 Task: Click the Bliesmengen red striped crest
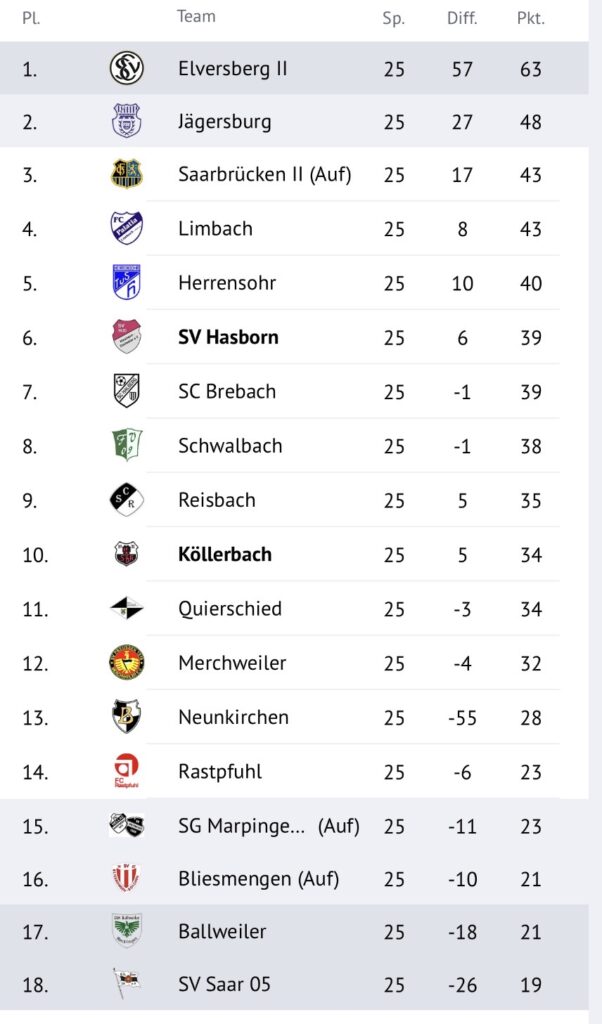point(127,878)
